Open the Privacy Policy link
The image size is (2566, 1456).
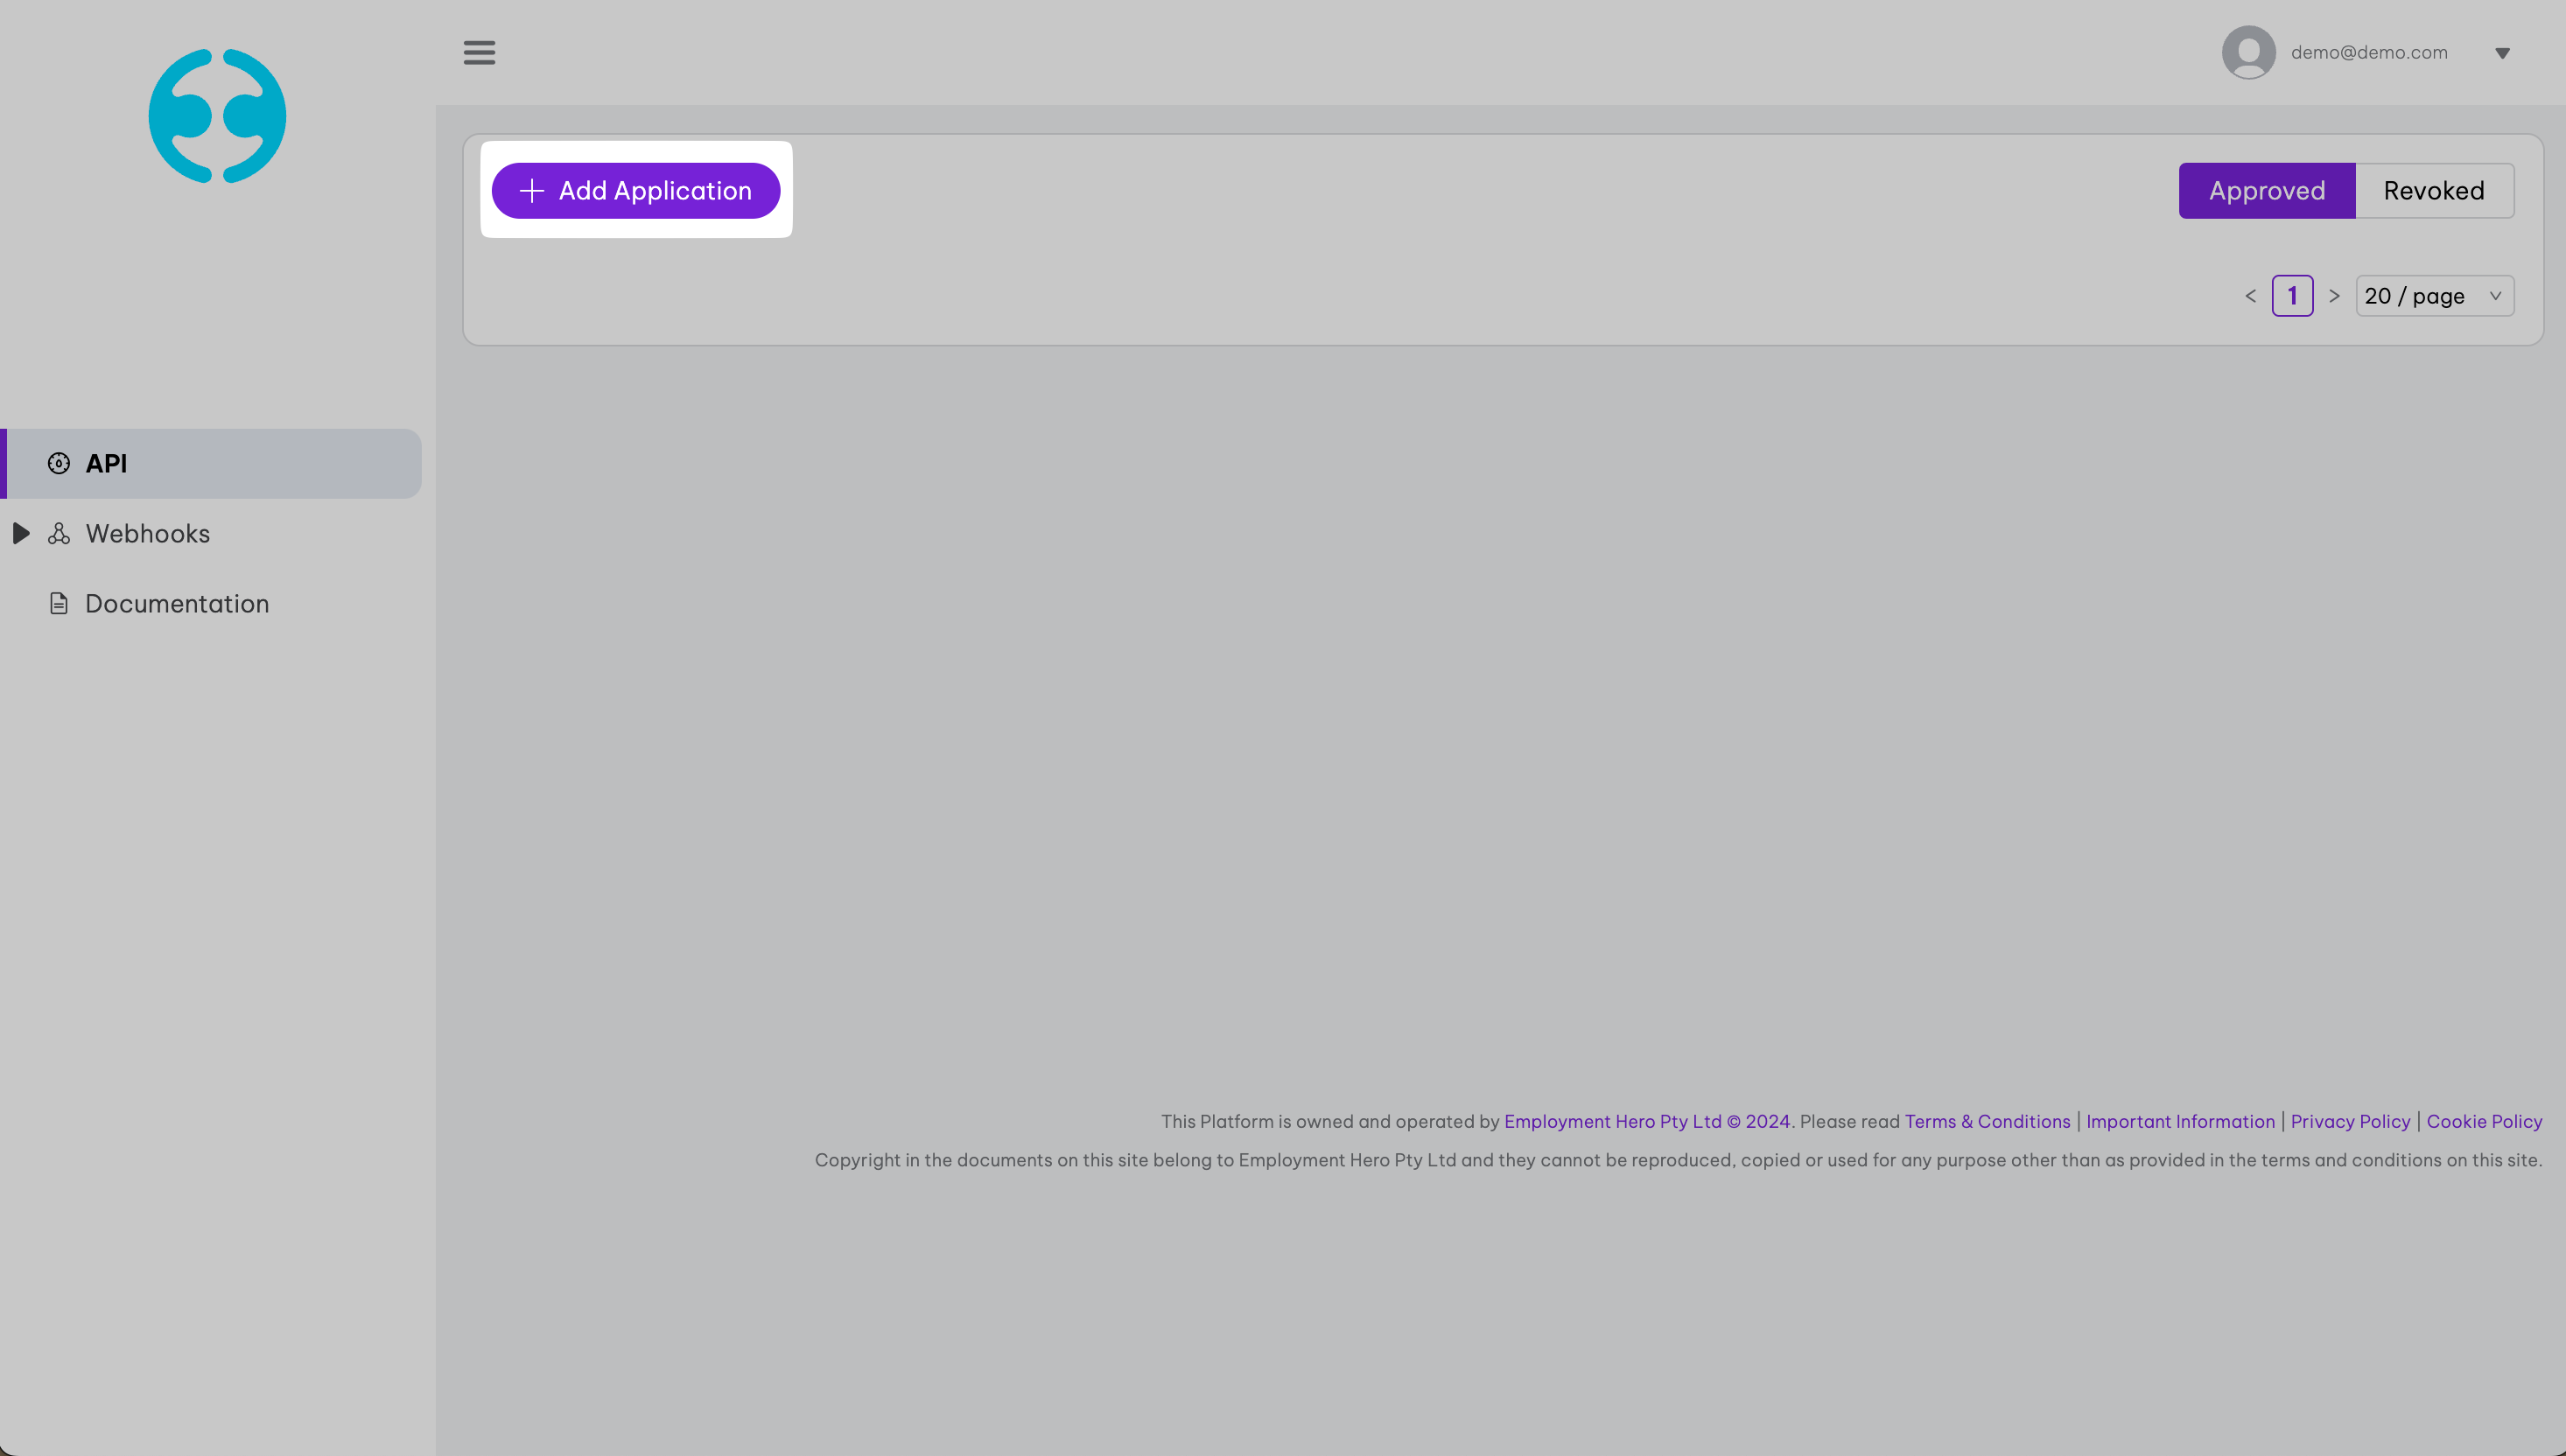2350,1121
